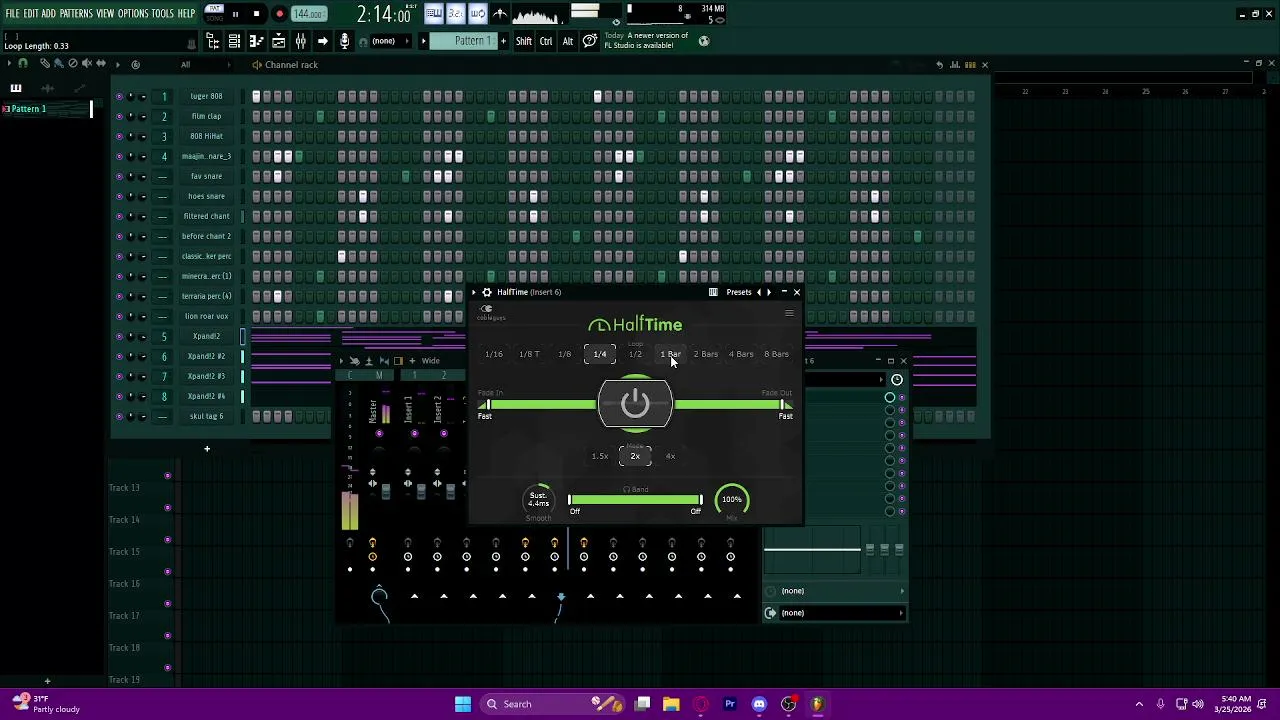Viewport: 1280px width, 720px height.
Task: Open Premiere Pro from Windows taskbar
Action: [730, 704]
